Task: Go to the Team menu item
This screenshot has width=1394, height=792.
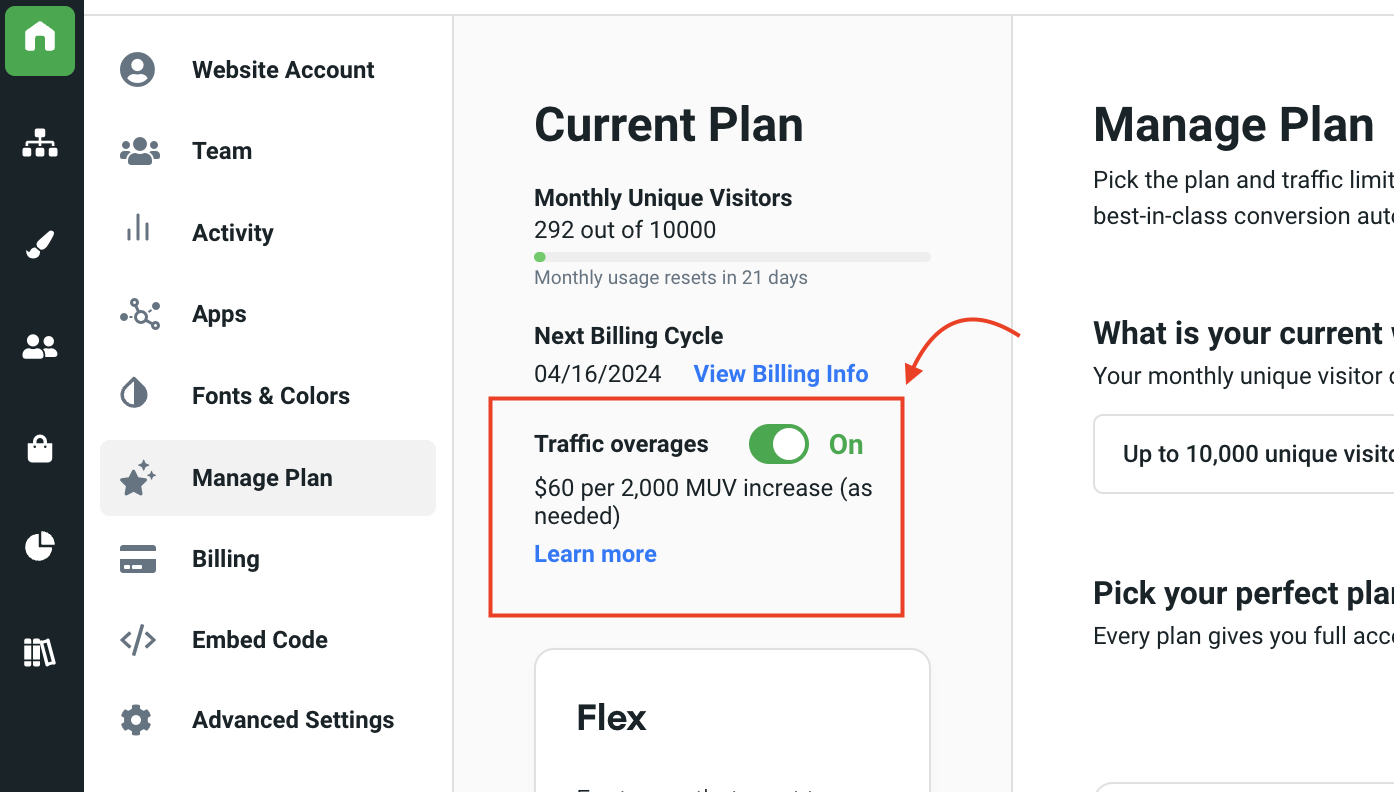Action: (x=222, y=151)
